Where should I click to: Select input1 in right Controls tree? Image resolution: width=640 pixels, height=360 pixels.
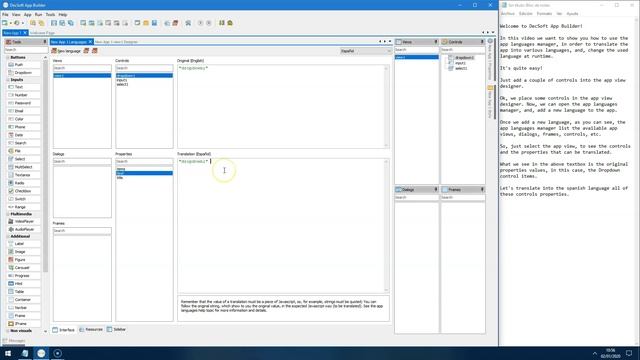[460, 63]
